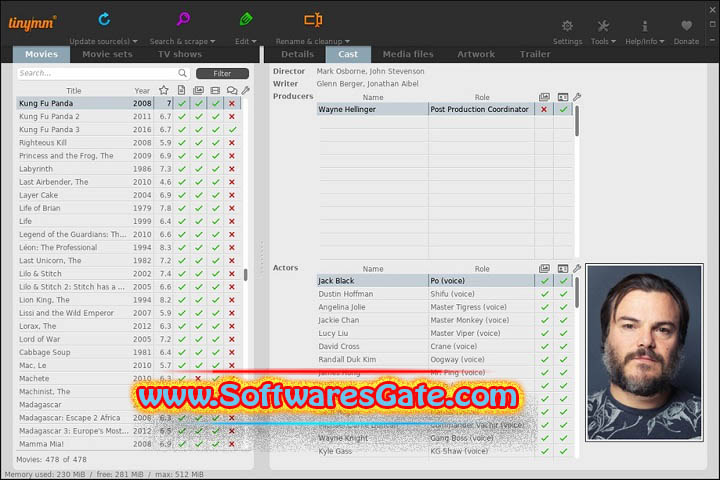Select 'Mamma Mia!' movie row

pyautogui.click(x=129, y=444)
